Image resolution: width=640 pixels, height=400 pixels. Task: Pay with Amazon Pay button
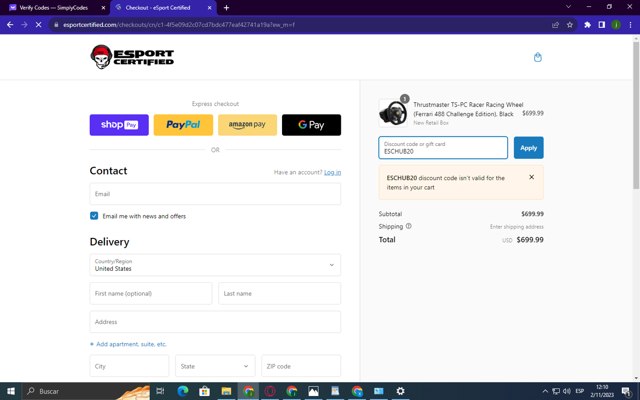pyautogui.click(x=247, y=125)
